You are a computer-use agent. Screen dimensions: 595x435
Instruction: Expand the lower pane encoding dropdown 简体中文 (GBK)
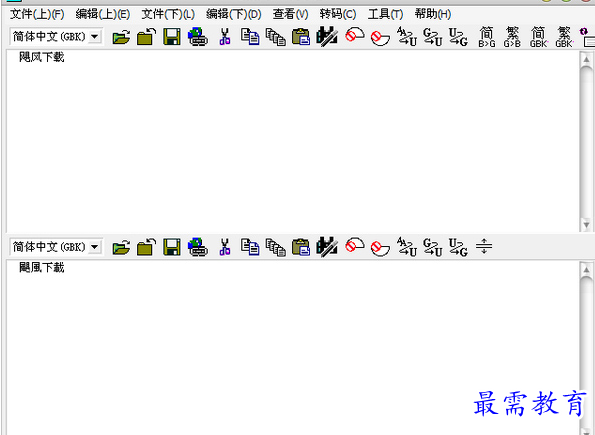(94, 247)
